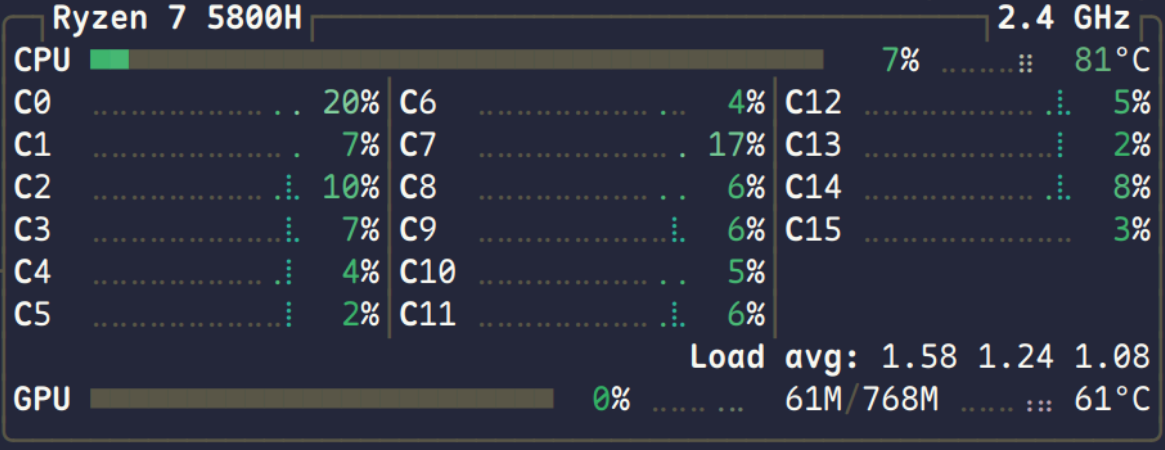
Task: Click the GPU temperature 61°C reading
Action: click(x=1112, y=400)
